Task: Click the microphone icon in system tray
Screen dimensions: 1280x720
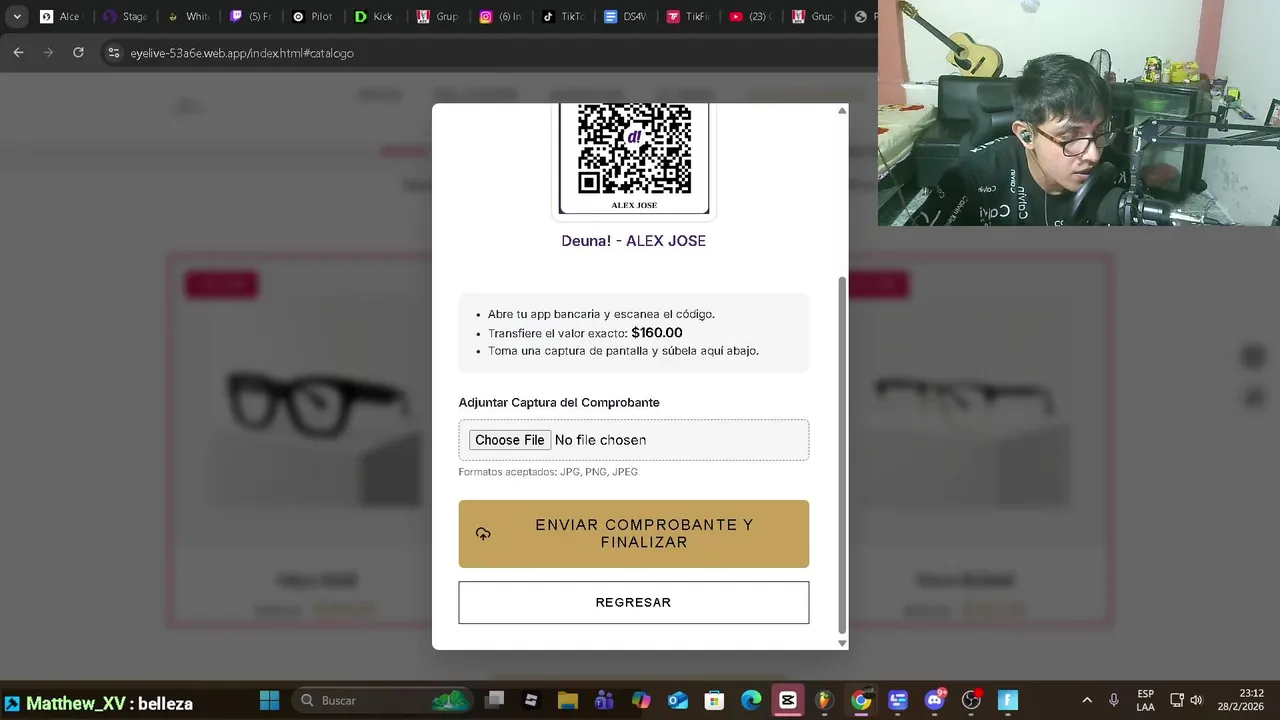Action: click(1114, 700)
